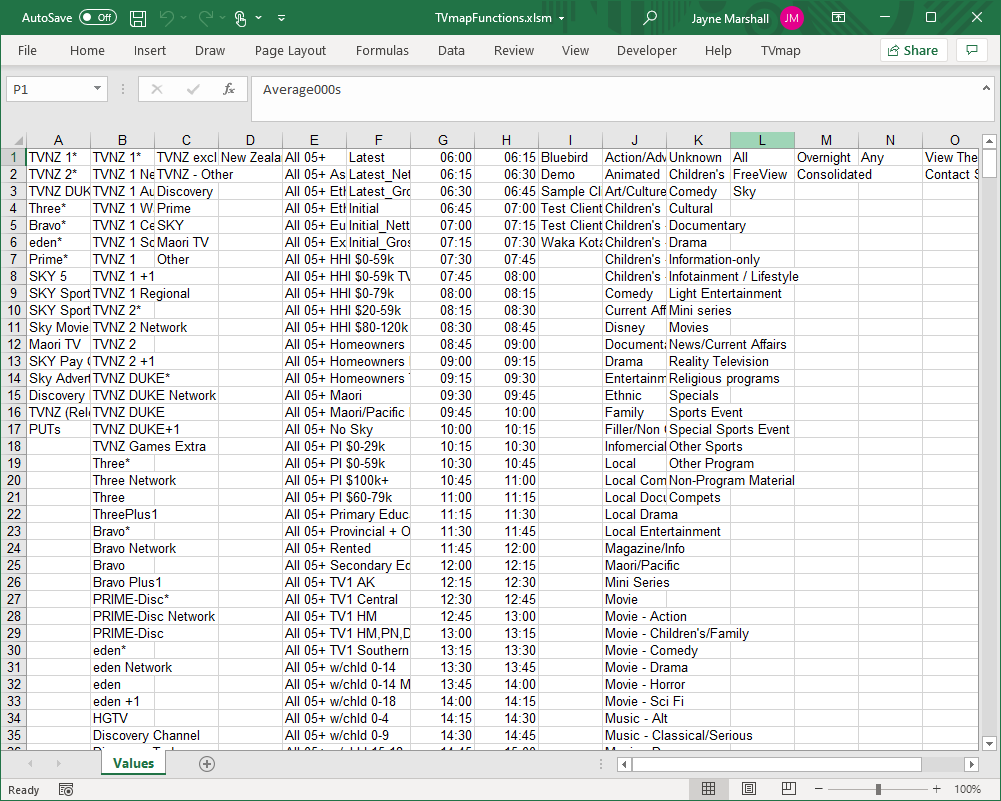Viewport: 1001px width, 801px height.
Task: Open the Formulas ribbon tab
Action: (x=382, y=50)
